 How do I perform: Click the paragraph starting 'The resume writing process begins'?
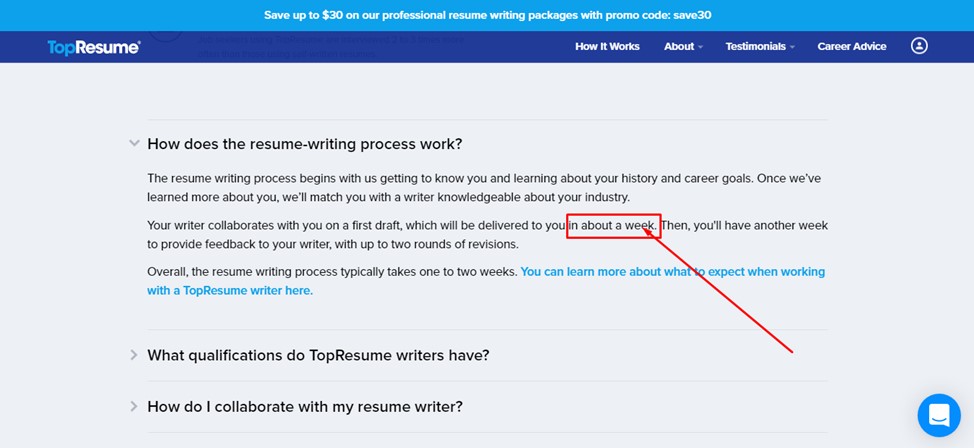(484, 188)
